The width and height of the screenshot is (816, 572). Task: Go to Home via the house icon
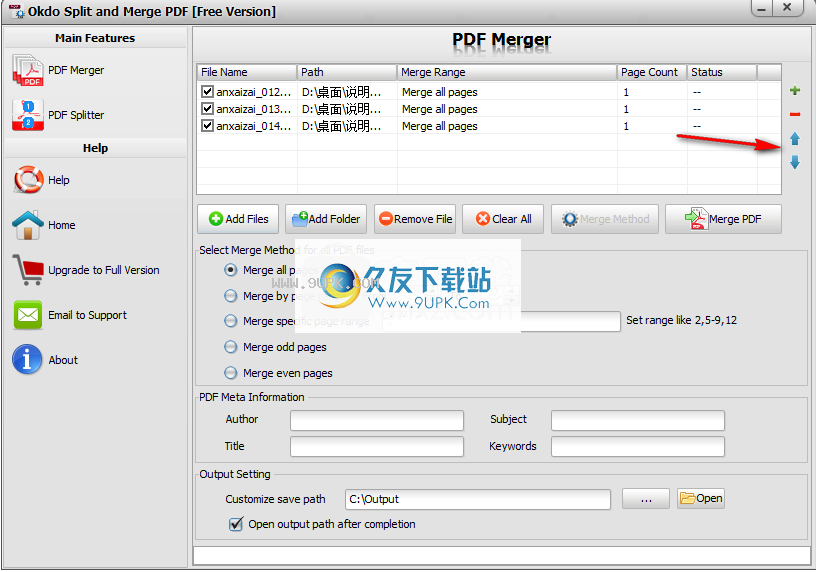[28, 225]
